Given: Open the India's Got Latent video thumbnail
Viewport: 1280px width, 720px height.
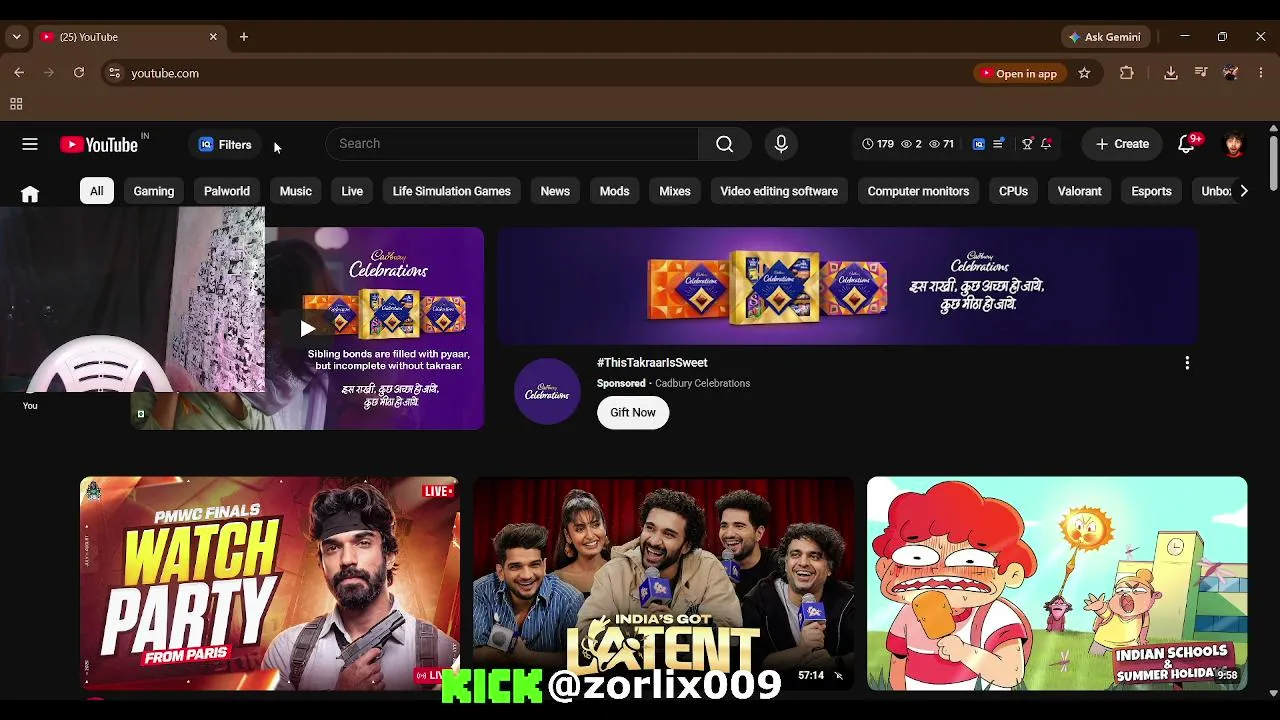Looking at the screenshot, I should (664, 583).
